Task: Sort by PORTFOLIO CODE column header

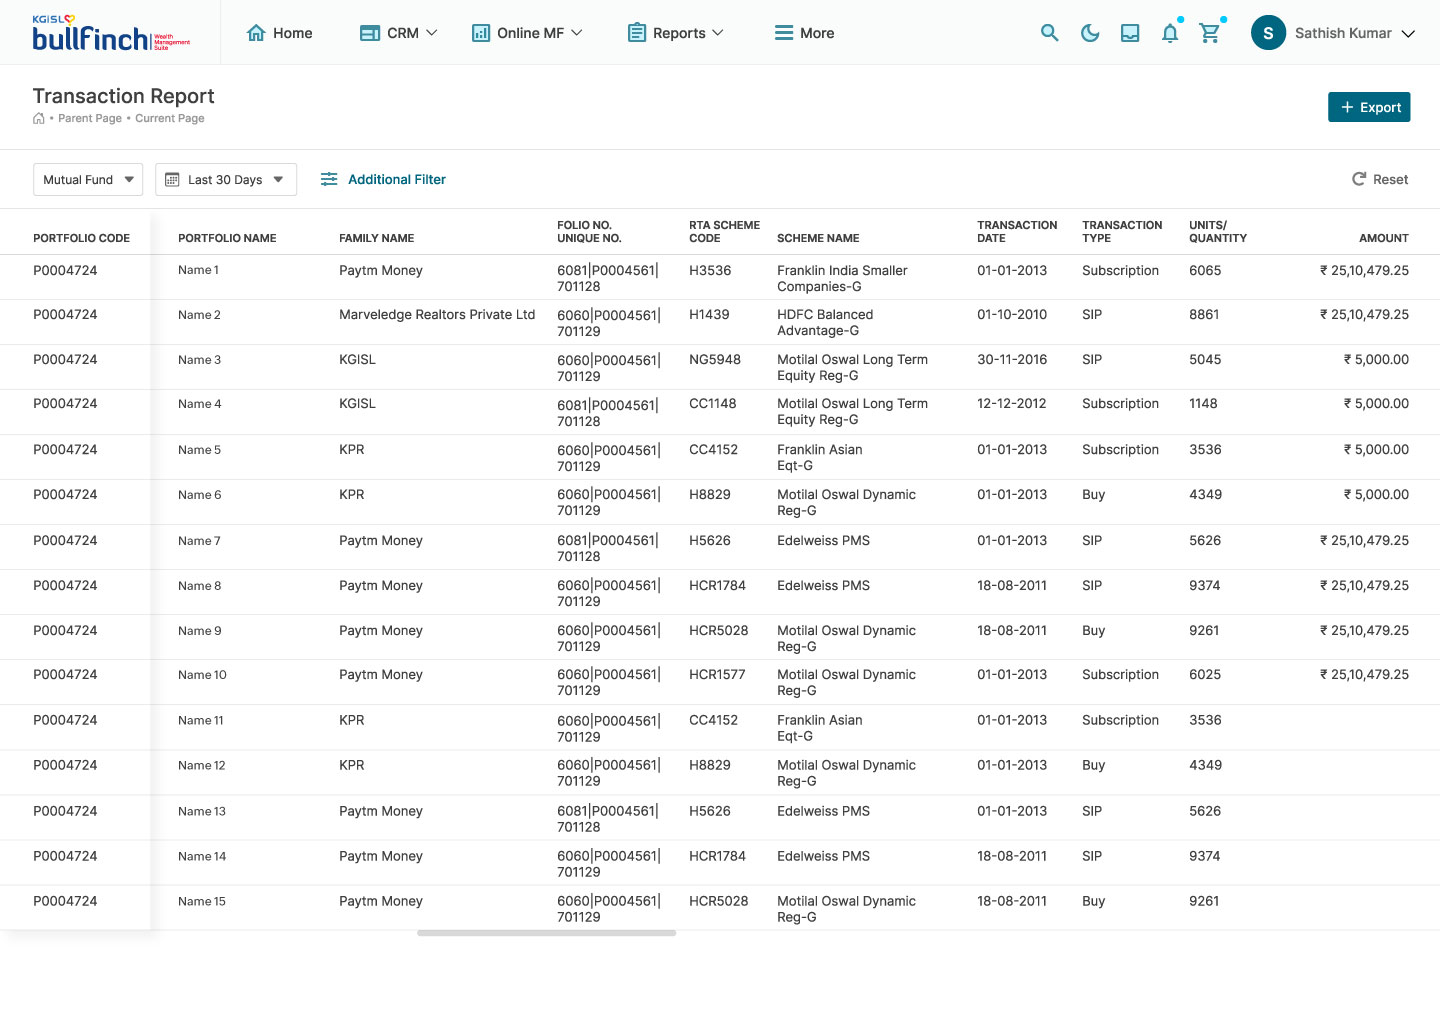Action: [x=82, y=238]
